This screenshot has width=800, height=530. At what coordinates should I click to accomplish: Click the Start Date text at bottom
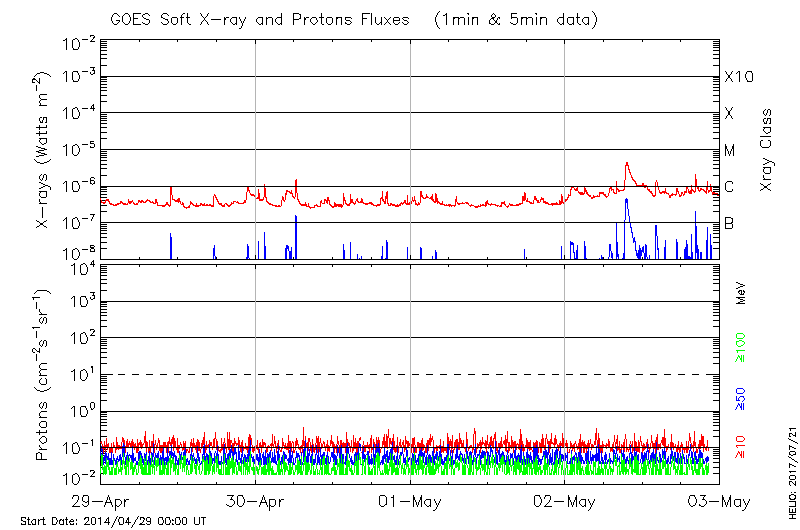coord(113,521)
